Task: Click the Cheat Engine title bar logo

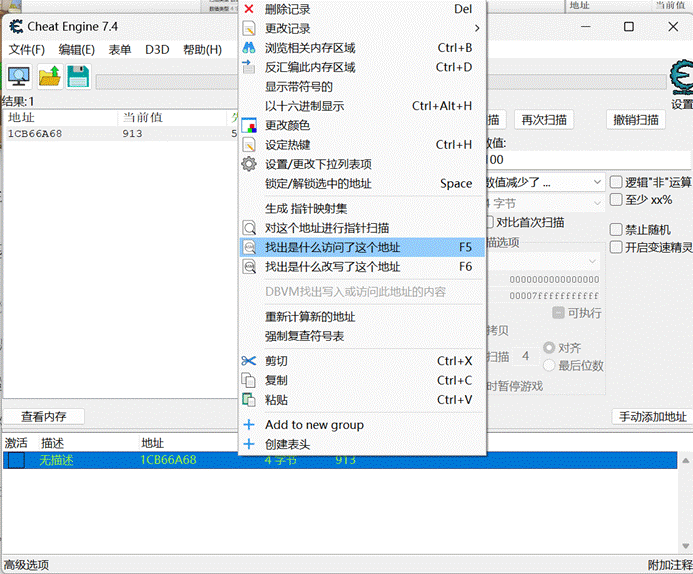Action: click(16, 27)
